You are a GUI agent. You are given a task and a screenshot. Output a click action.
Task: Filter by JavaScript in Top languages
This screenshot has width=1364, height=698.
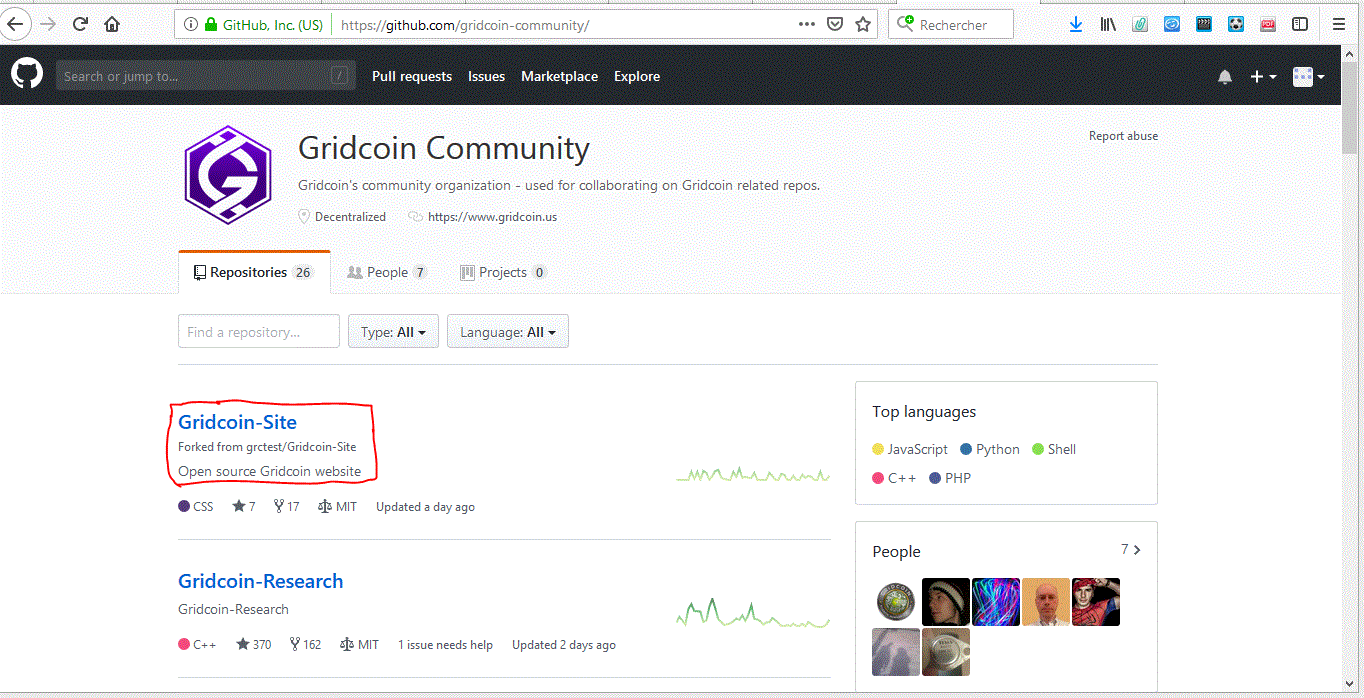point(910,449)
